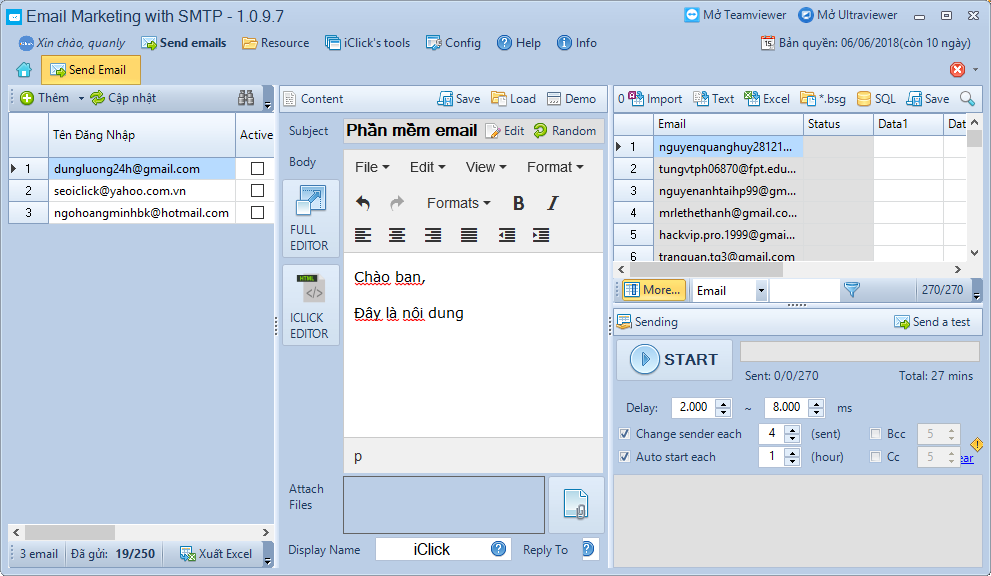Open the File dropdown in editor
This screenshot has width=991, height=576.
(x=372, y=167)
